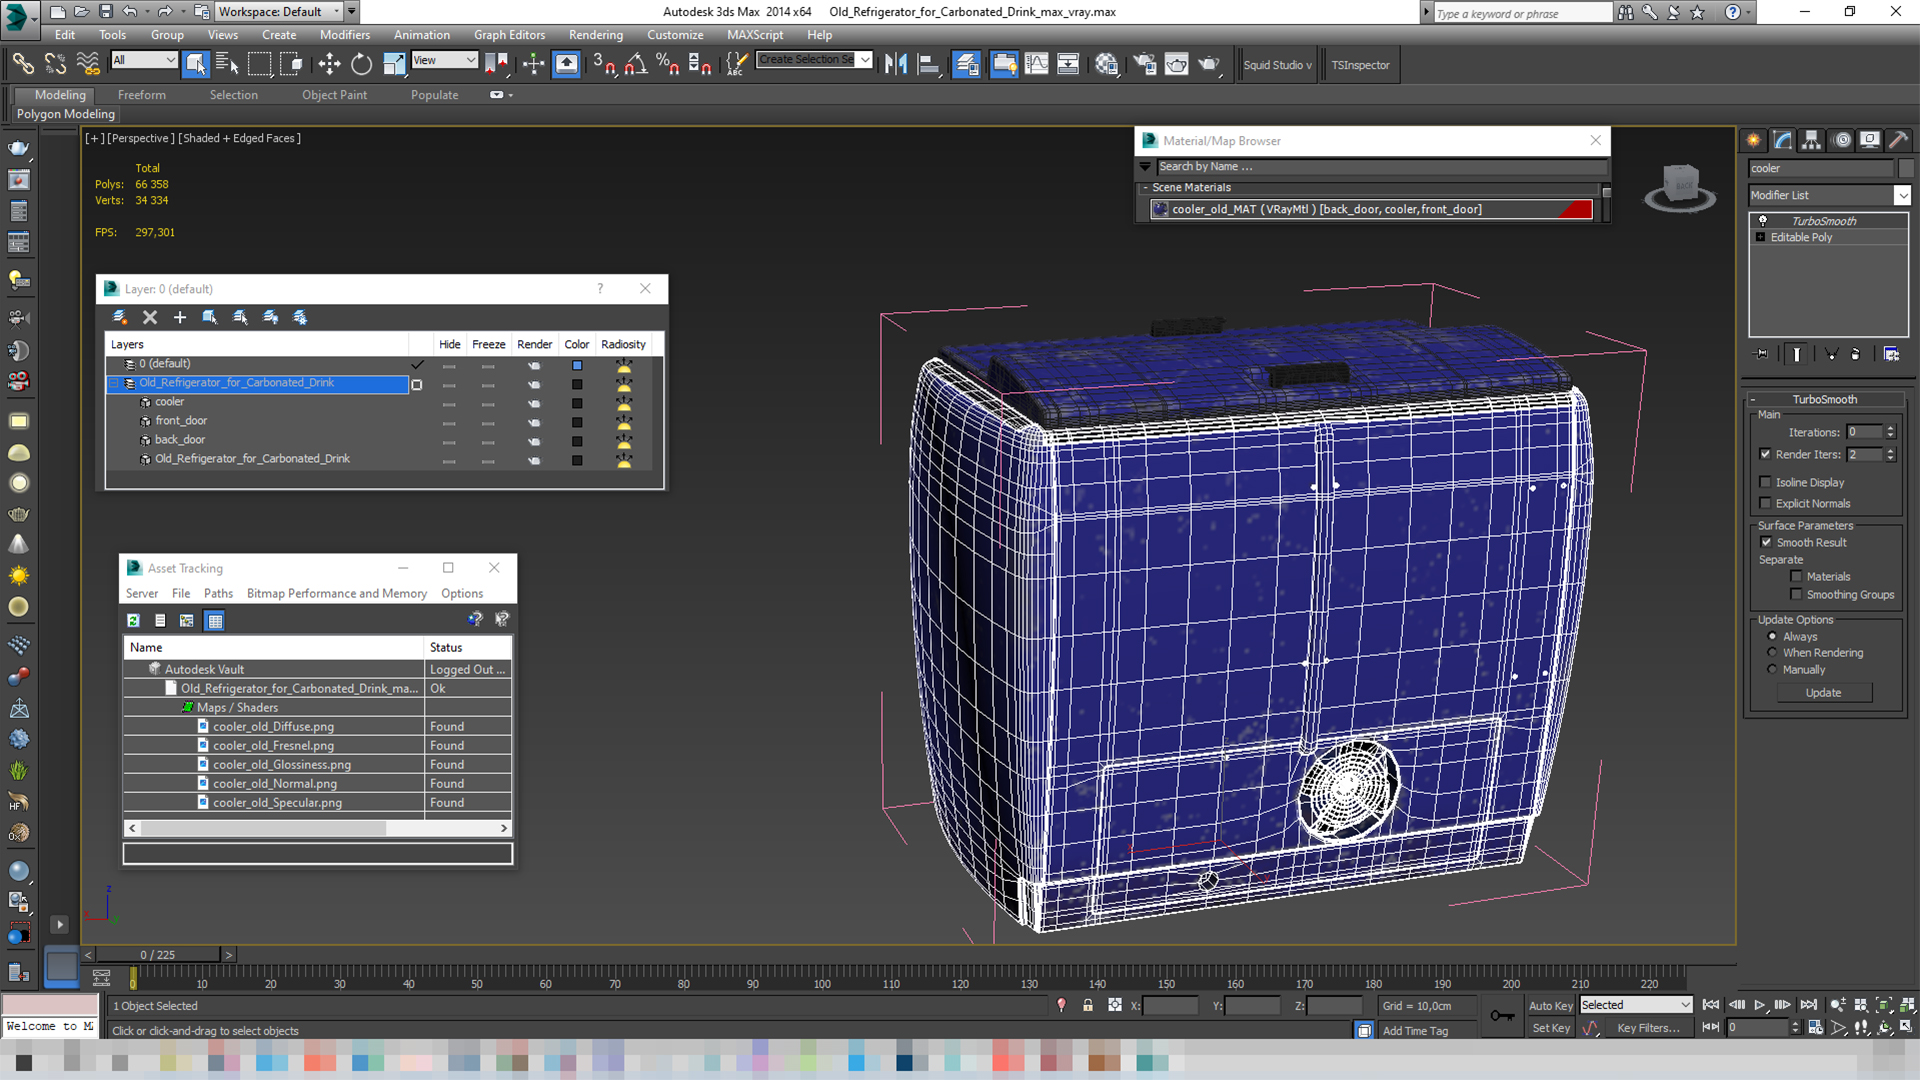This screenshot has width=1920, height=1080.
Task: Open Select by Name dialog
Action: (x=227, y=65)
